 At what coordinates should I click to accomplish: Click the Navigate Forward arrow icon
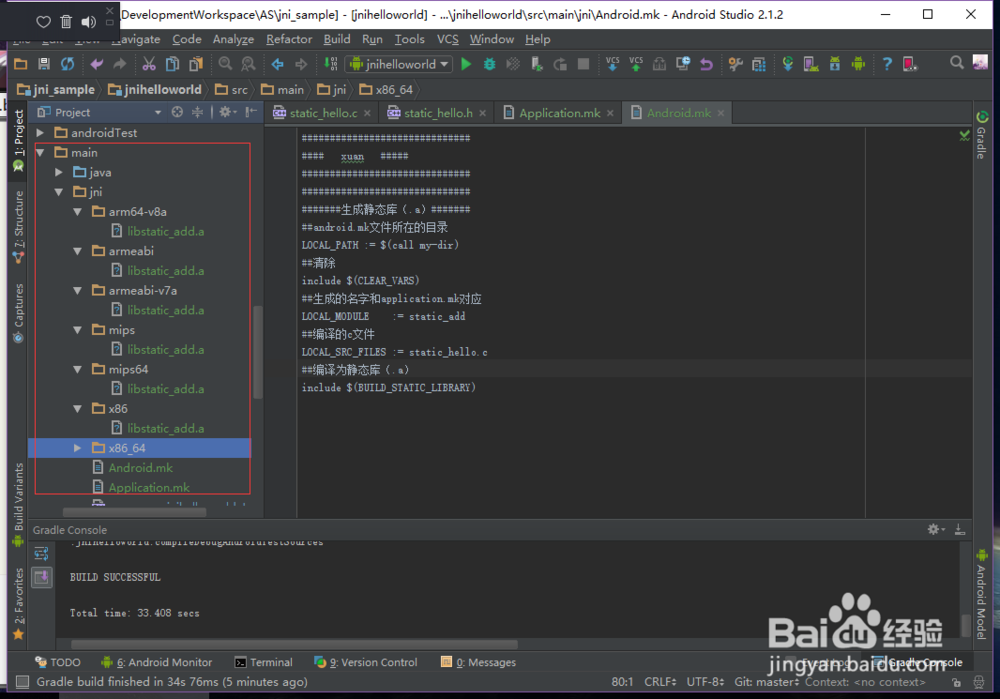pos(301,64)
